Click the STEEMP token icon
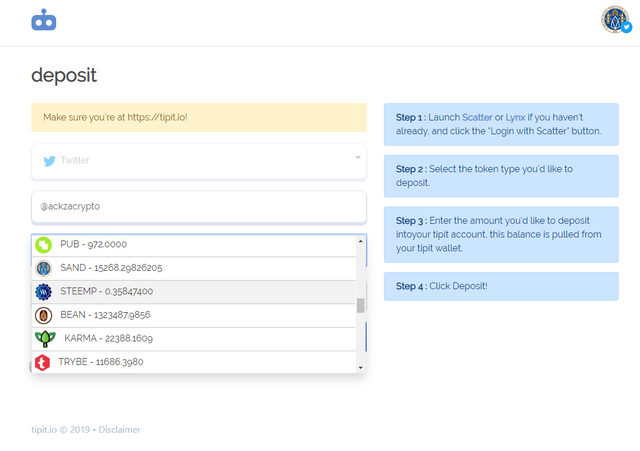Screen dimensions: 640x451 click(43, 292)
